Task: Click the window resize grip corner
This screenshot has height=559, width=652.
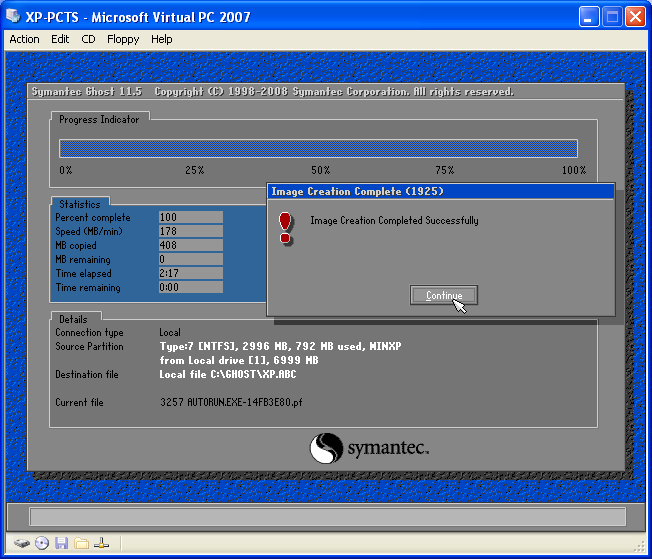Action: coord(640,547)
